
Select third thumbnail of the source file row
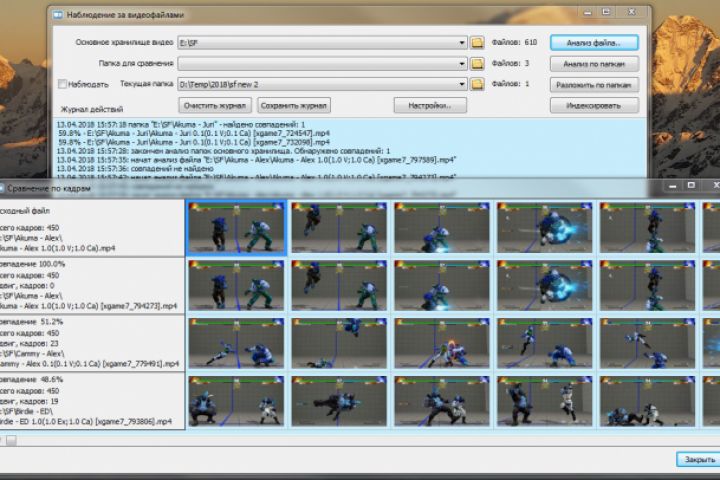[x=442, y=228]
